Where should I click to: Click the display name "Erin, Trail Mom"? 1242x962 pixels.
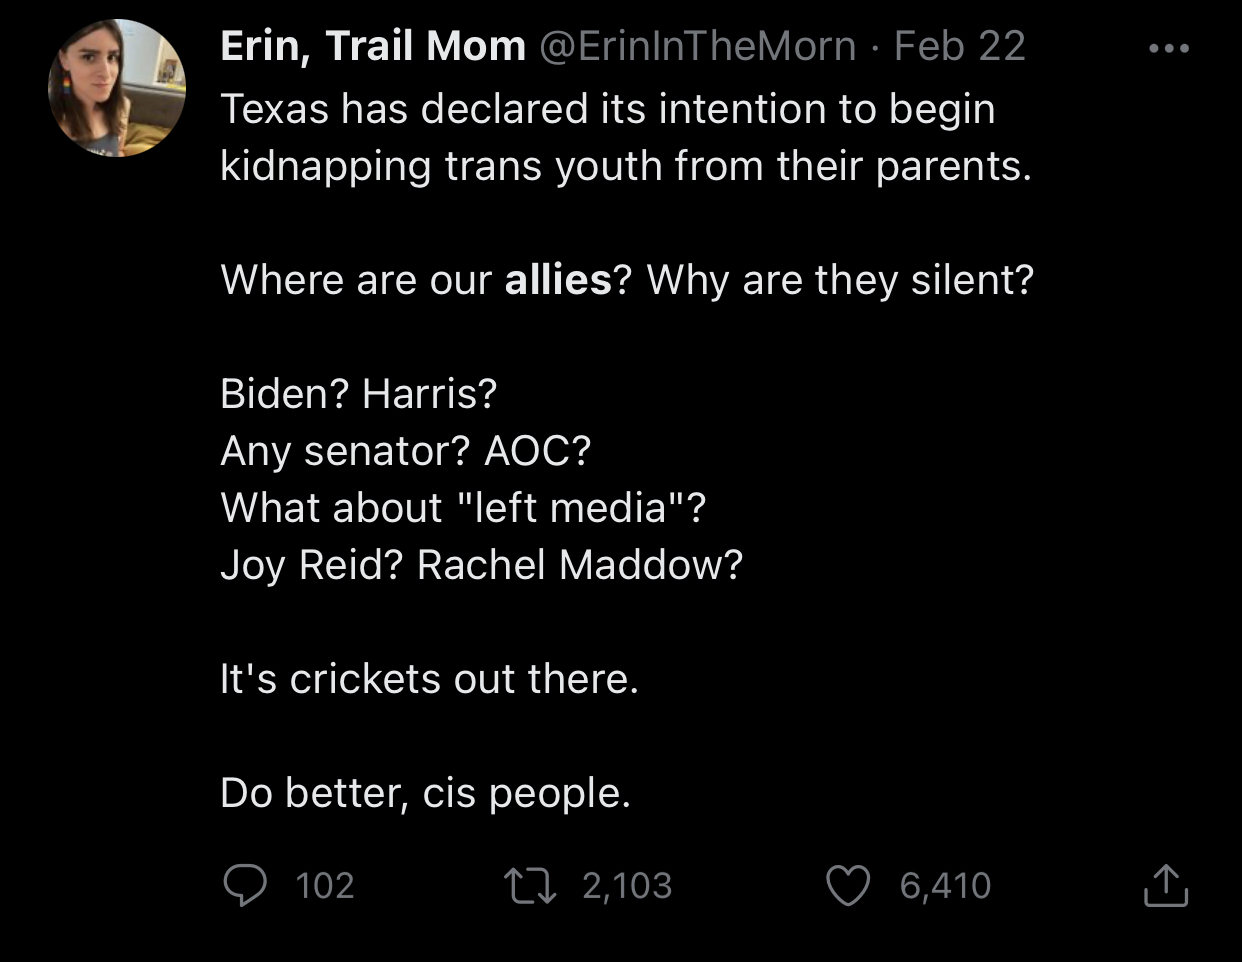coord(372,46)
